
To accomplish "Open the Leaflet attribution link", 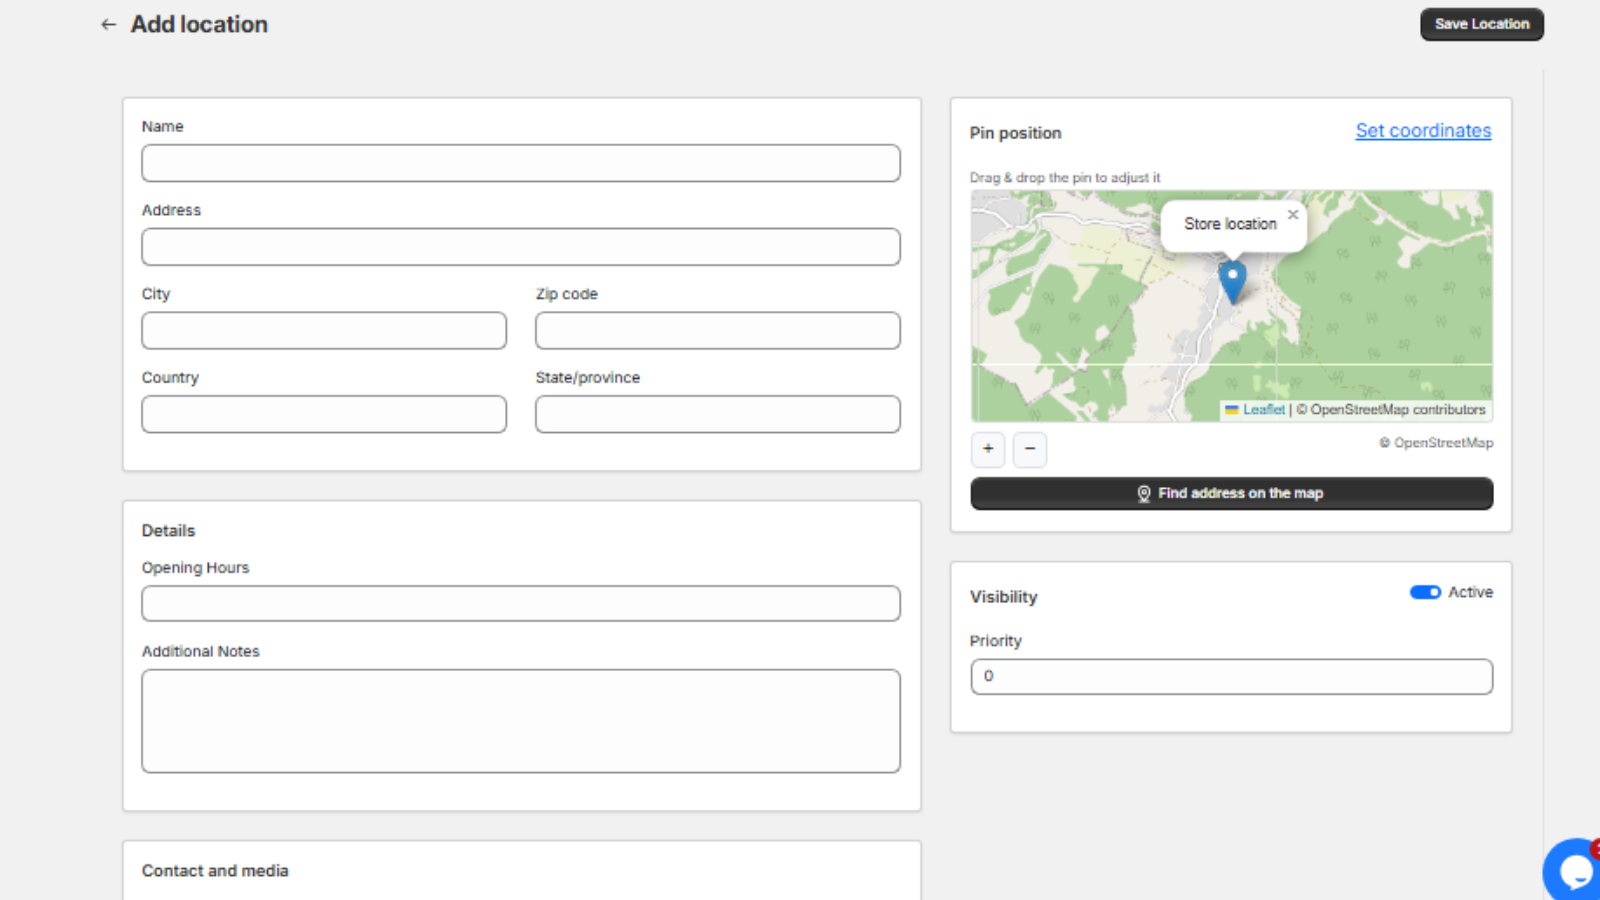I will coord(1264,410).
